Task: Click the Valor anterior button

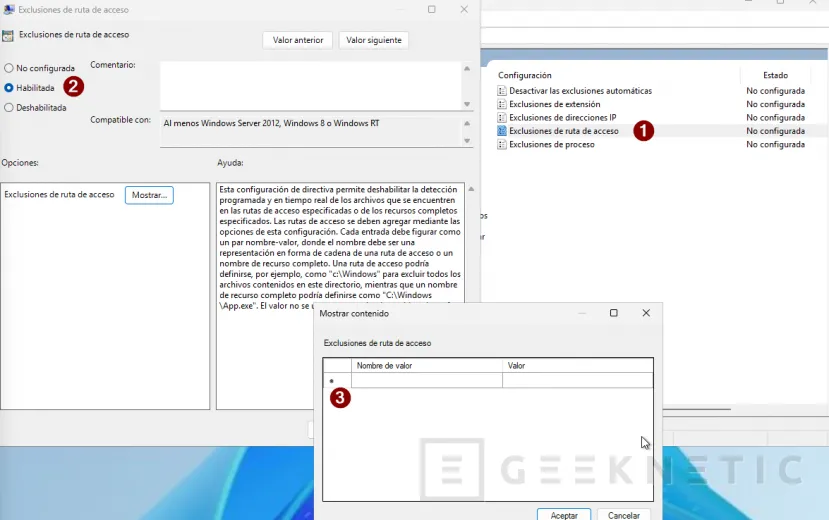Action: [x=298, y=40]
